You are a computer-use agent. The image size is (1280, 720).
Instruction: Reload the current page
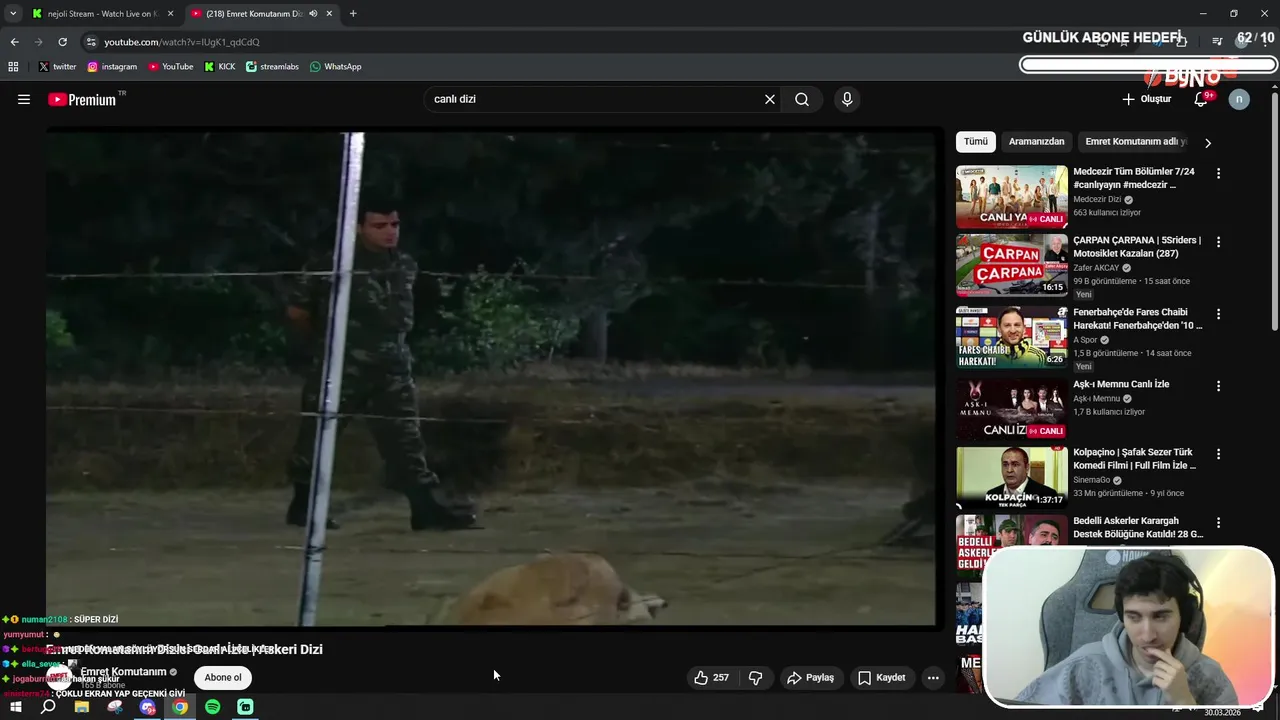point(62,42)
